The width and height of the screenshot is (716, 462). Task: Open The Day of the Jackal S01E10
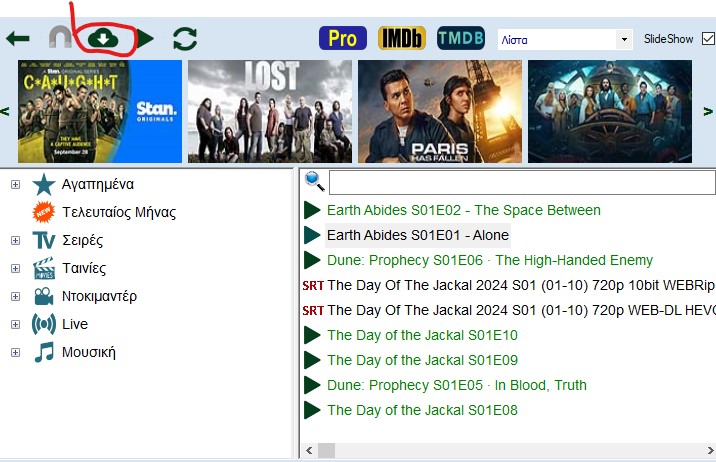422,335
